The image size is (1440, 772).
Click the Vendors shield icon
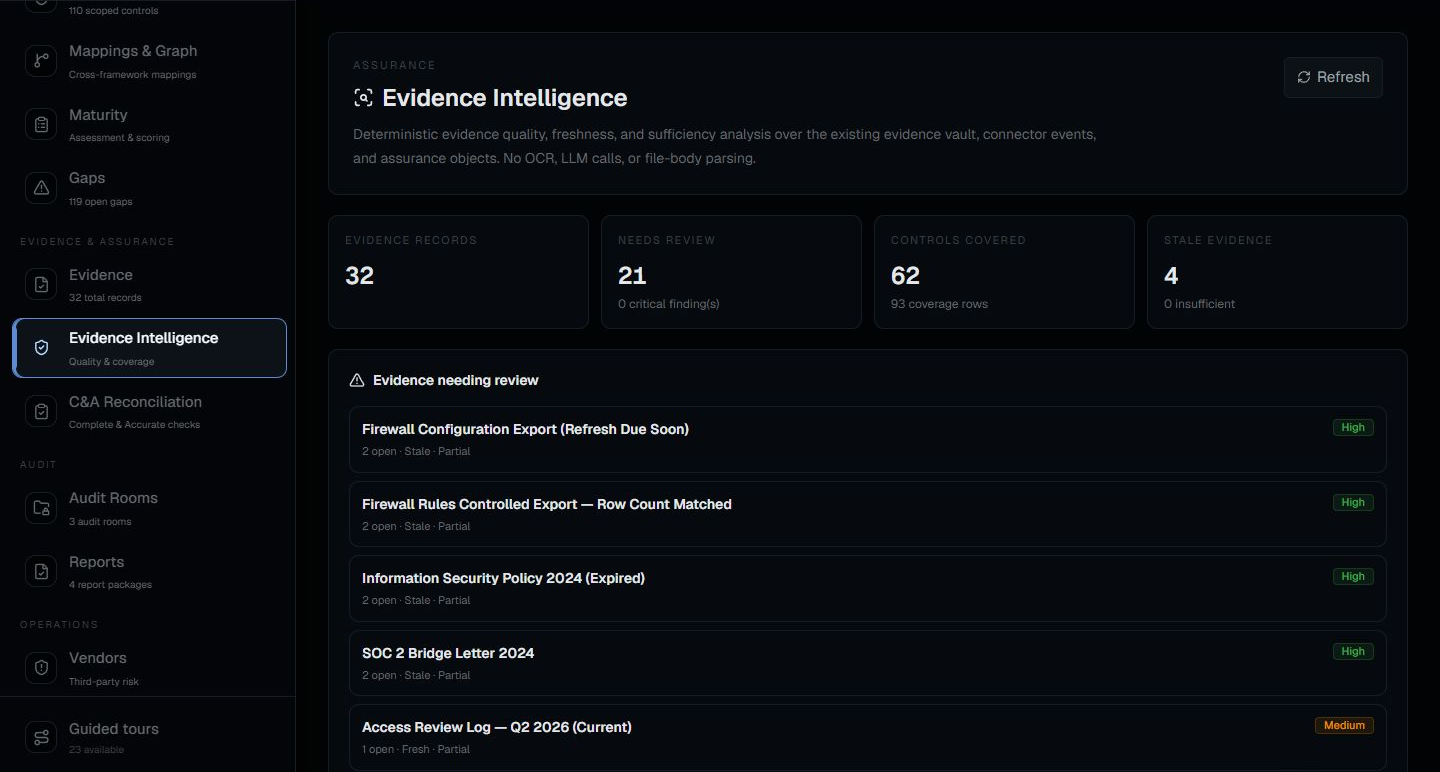coord(41,668)
